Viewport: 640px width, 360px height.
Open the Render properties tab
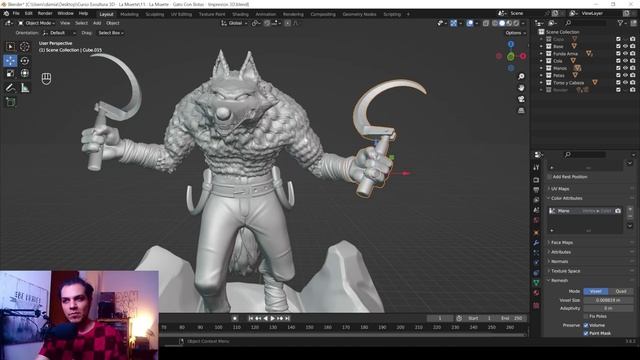tap(536, 180)
